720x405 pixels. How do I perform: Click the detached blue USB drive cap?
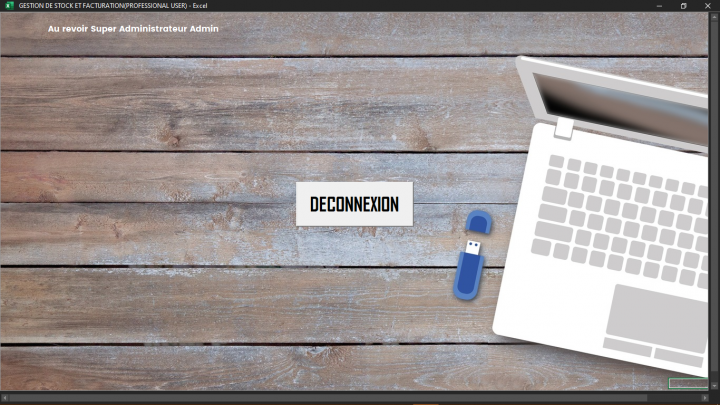pos(479,222)
